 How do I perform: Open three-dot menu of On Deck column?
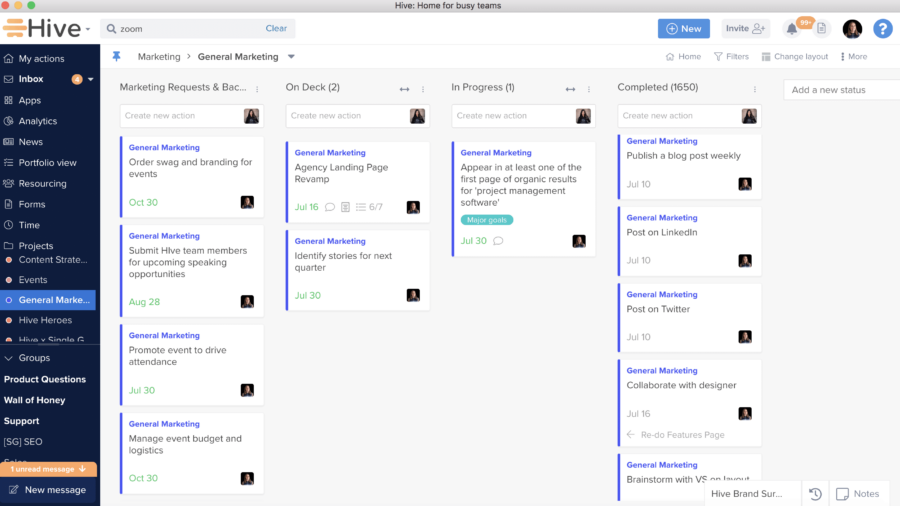click(x=423, y=89)
